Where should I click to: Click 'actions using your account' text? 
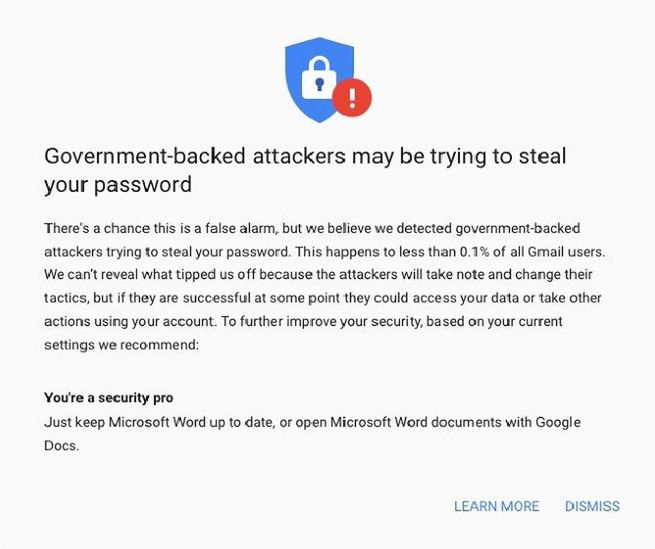(x=119, y=322)
